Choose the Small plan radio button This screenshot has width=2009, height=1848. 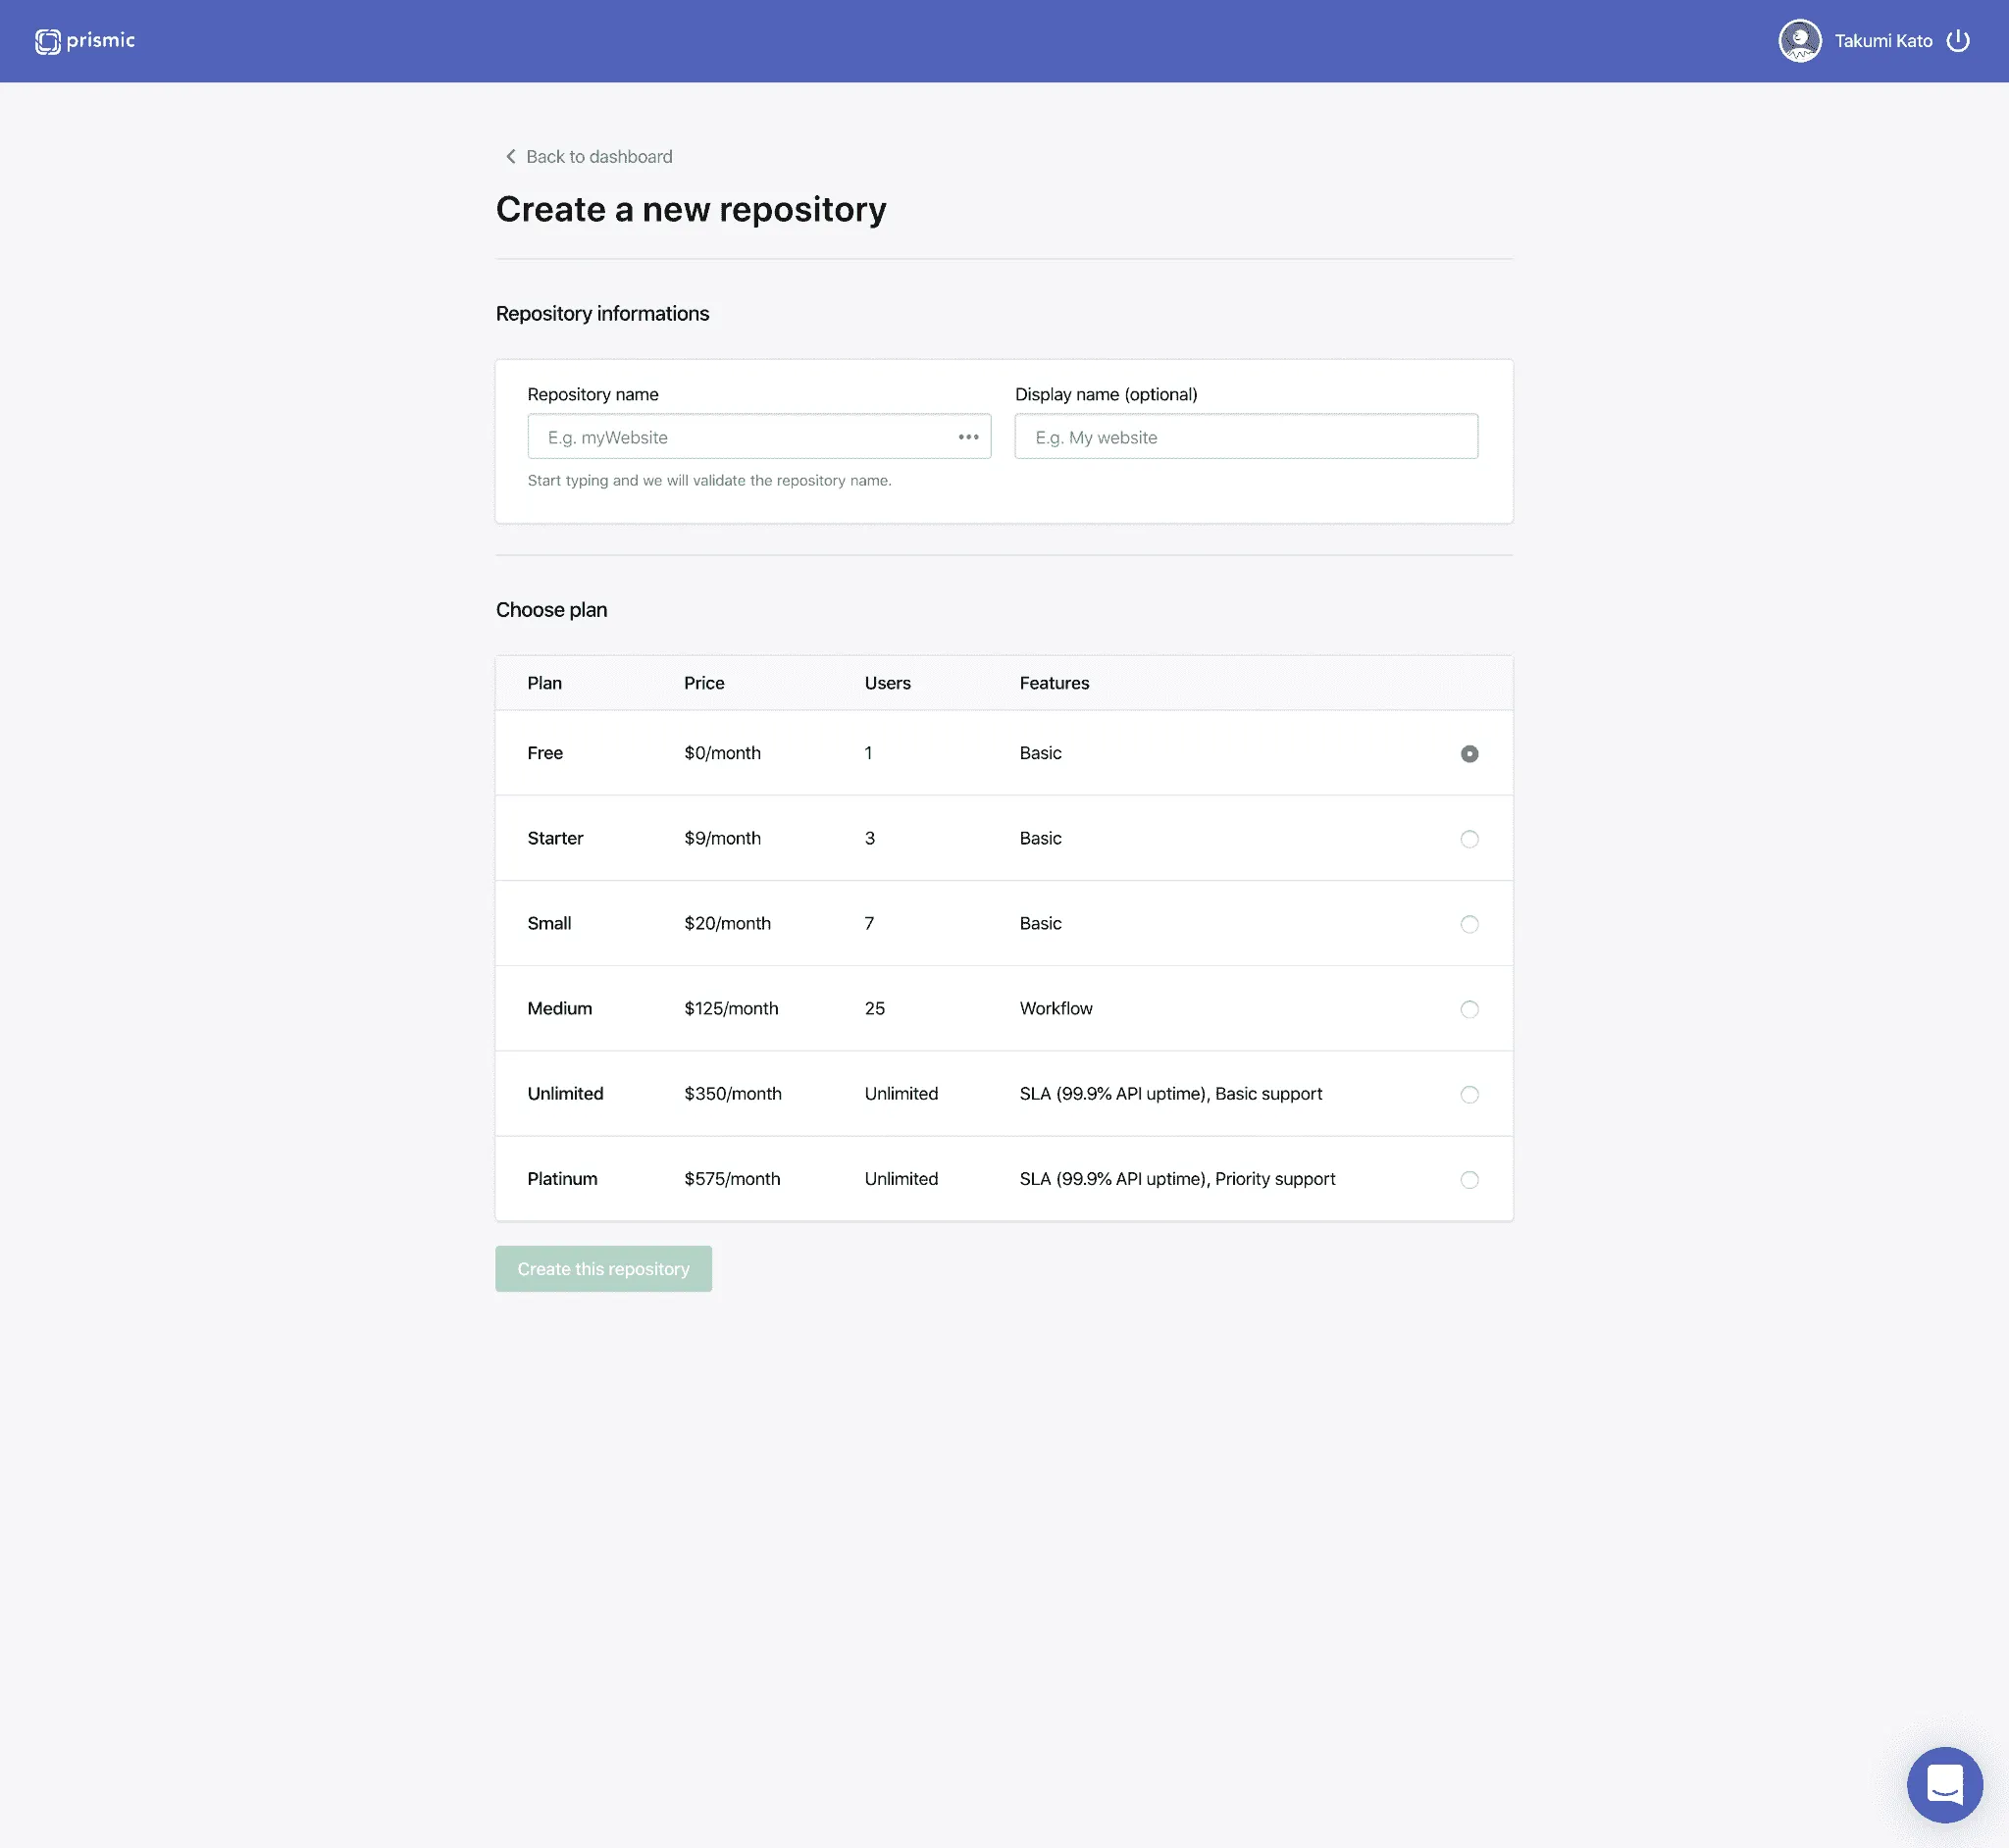pos(1468,924)
